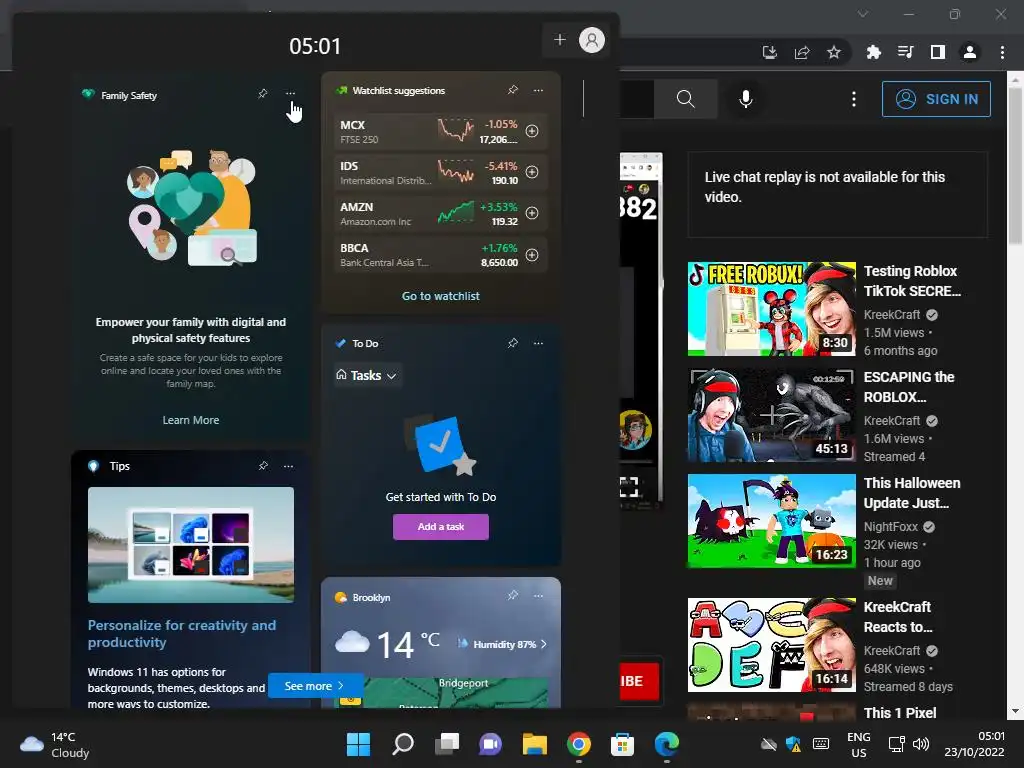Open Microsoft Store from taskbar
1024x768 pixels.
tap(622, 744)
